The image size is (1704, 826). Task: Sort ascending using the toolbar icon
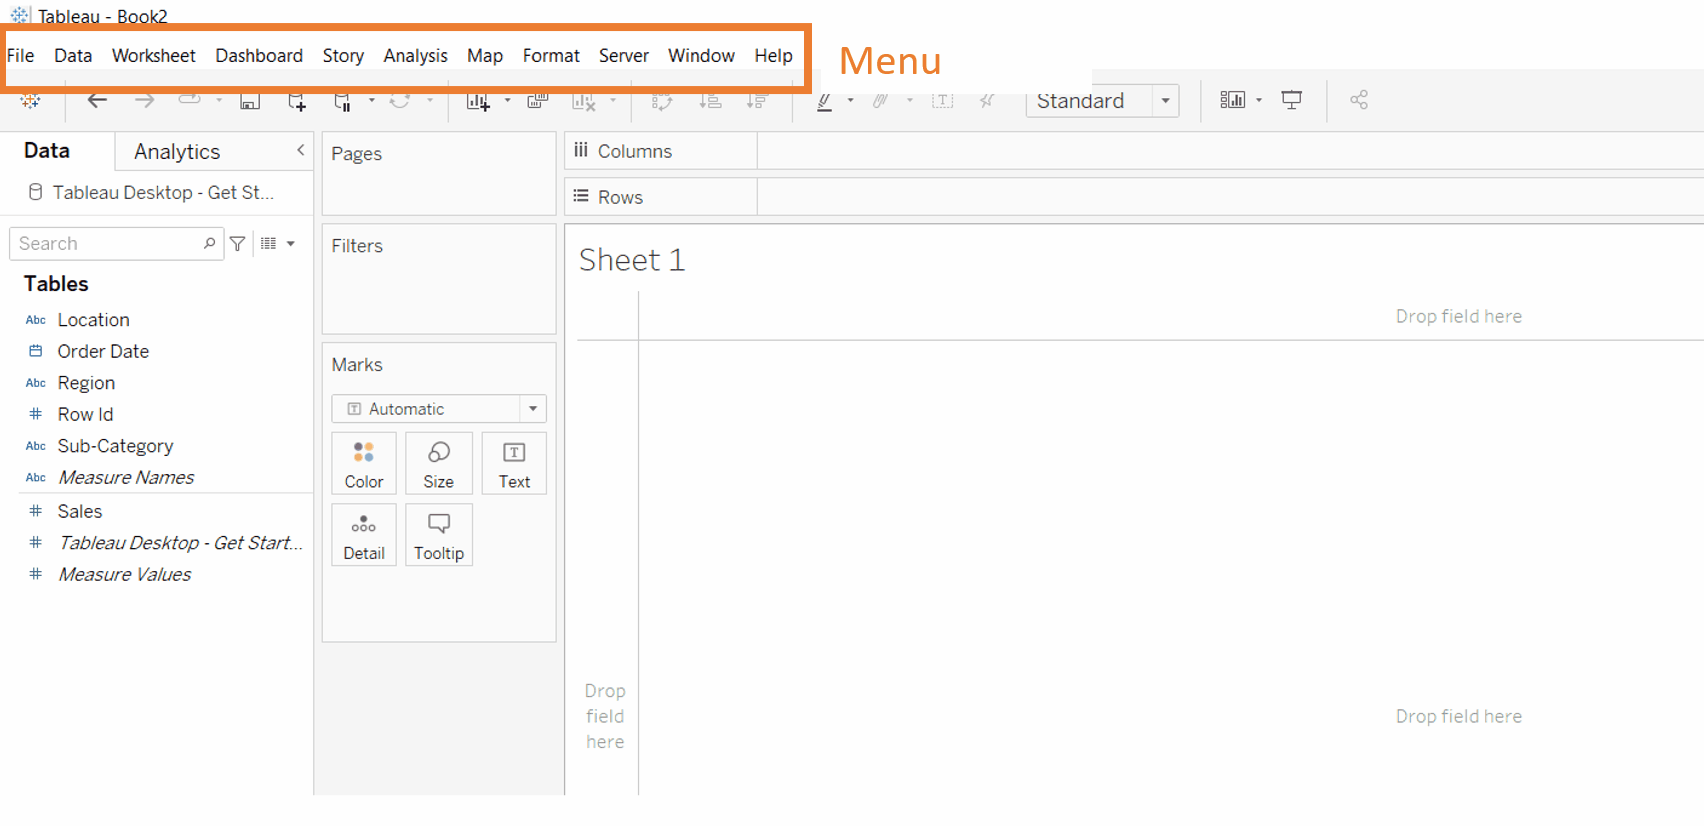tap(710, 100)
